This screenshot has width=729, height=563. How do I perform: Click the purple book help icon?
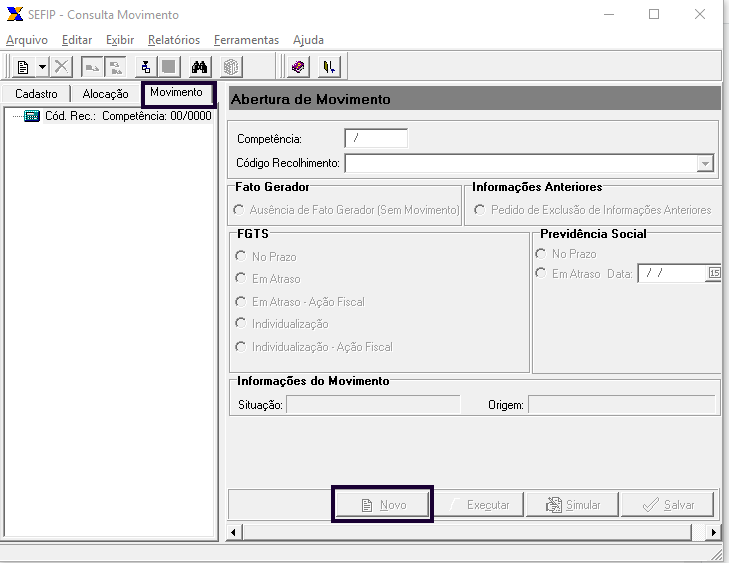click(x=298, y=67)
